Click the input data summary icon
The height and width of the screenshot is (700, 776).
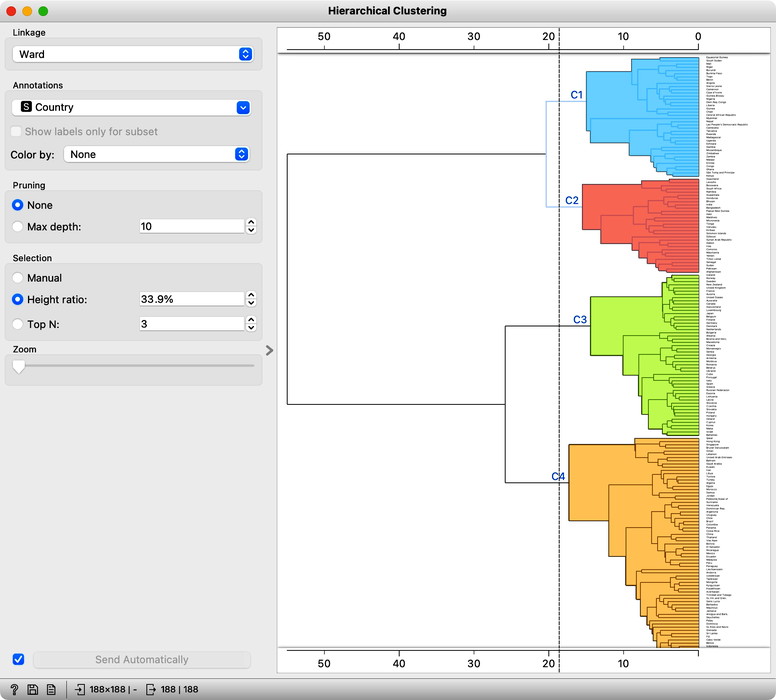coord(80,689)
